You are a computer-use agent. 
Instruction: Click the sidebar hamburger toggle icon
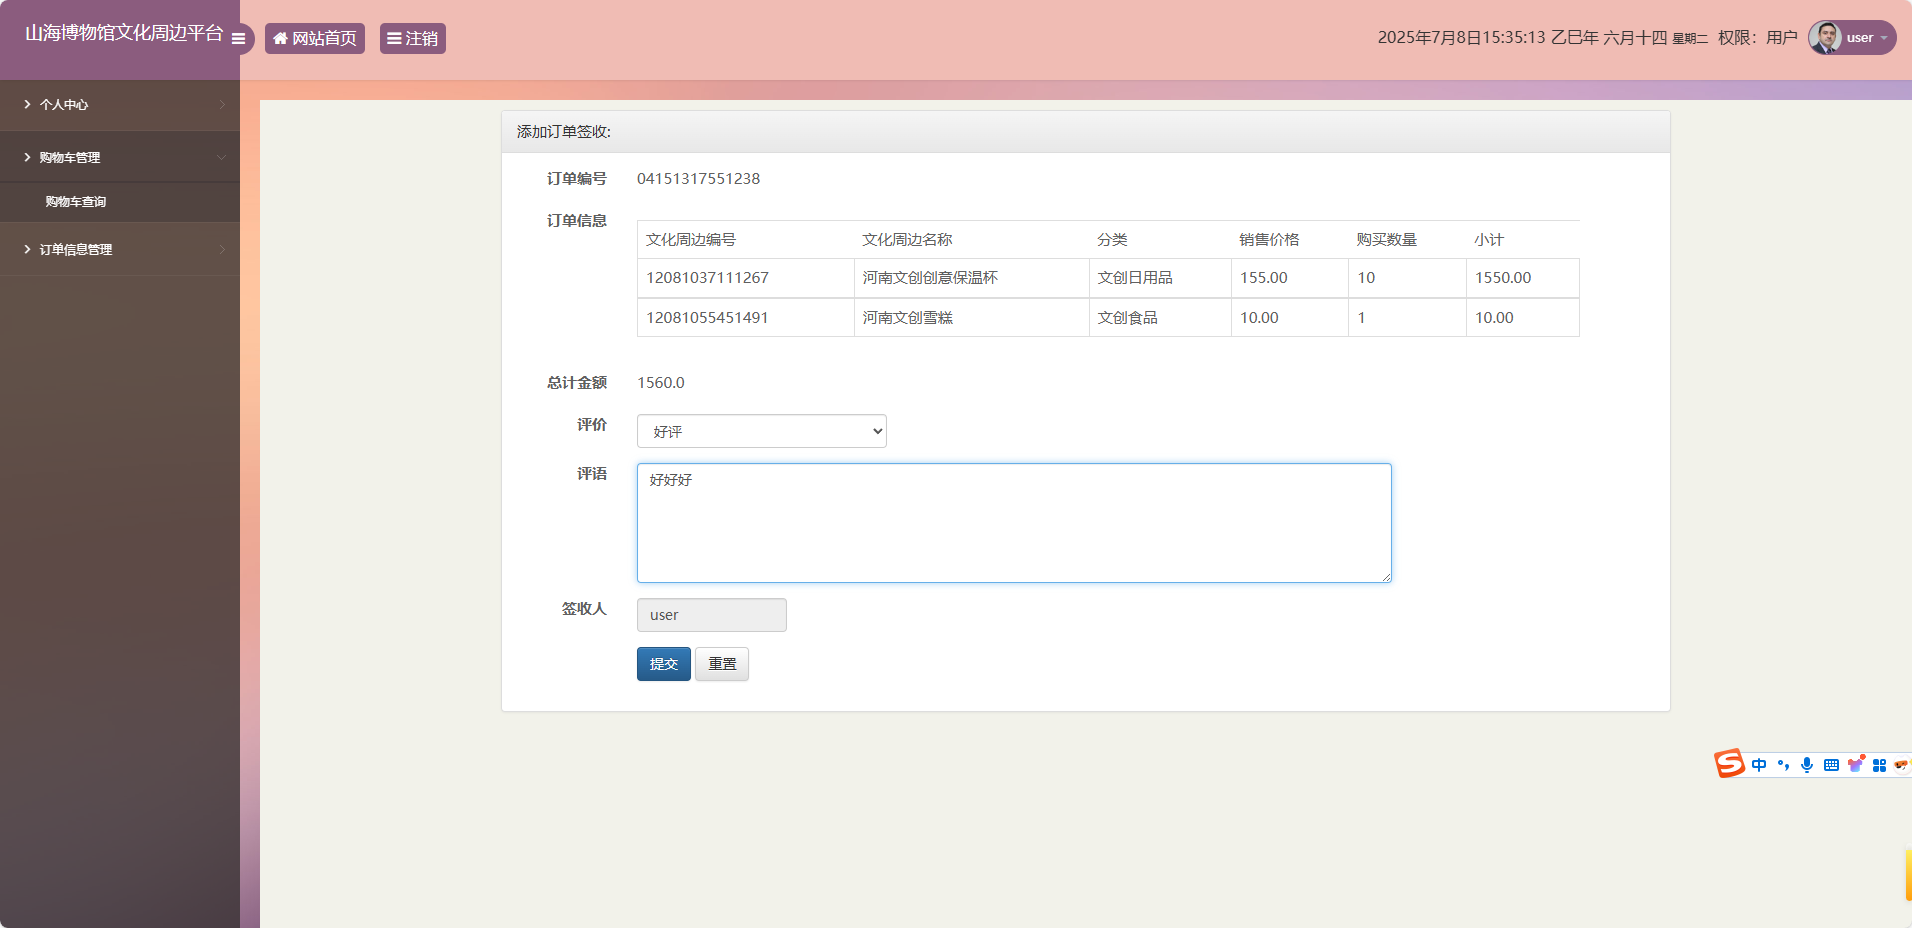click(x=238, y=39)
